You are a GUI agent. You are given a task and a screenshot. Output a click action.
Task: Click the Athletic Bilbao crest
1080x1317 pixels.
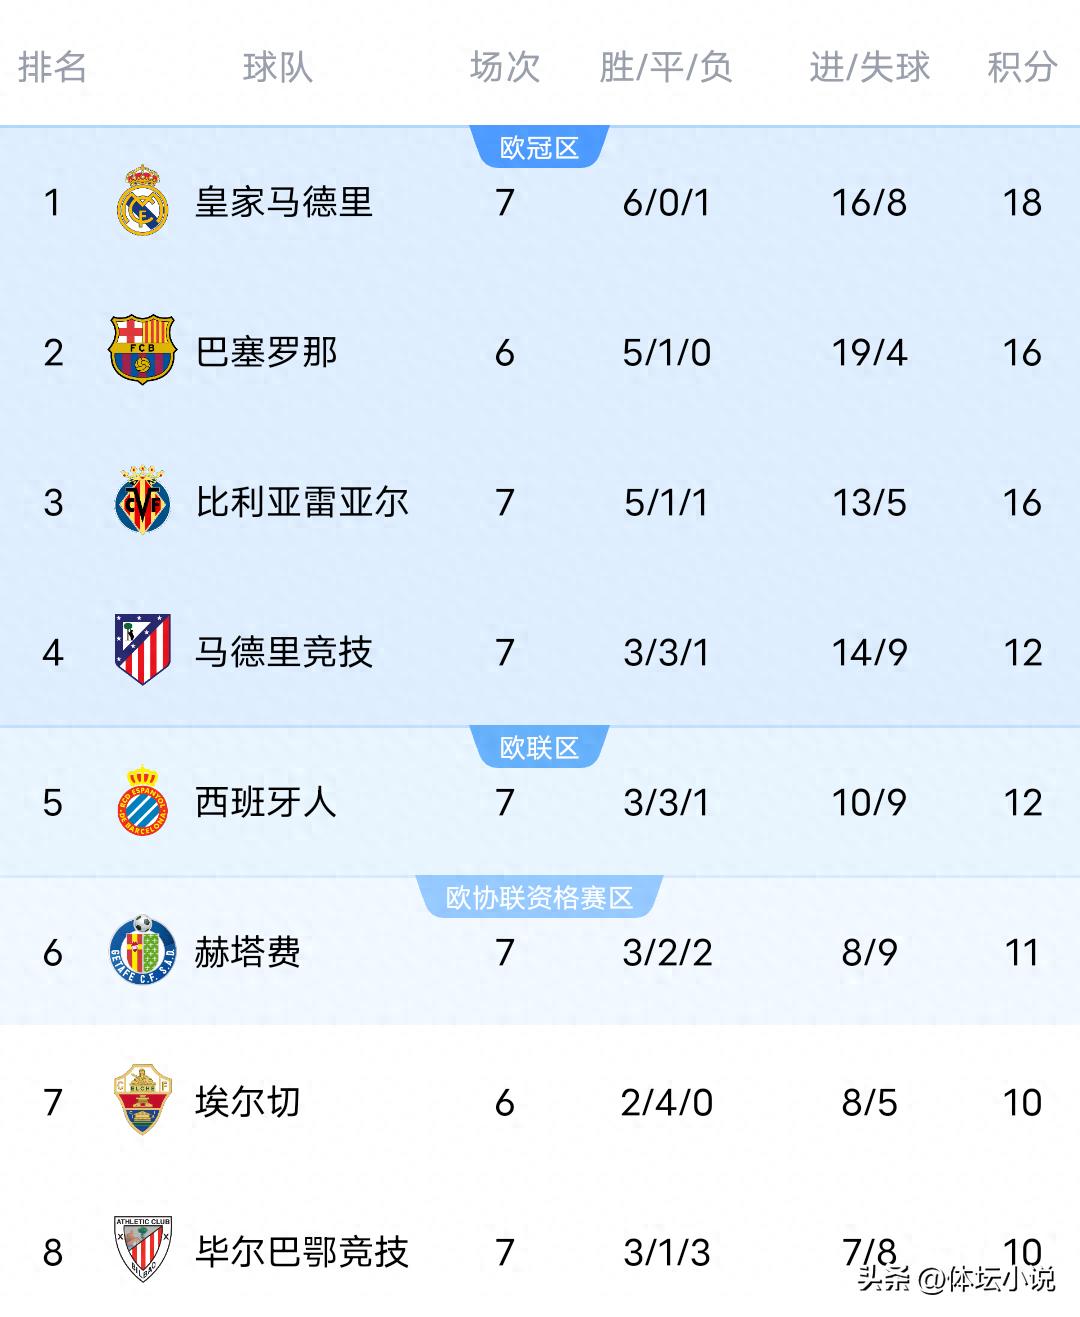tap(143, 1250)
